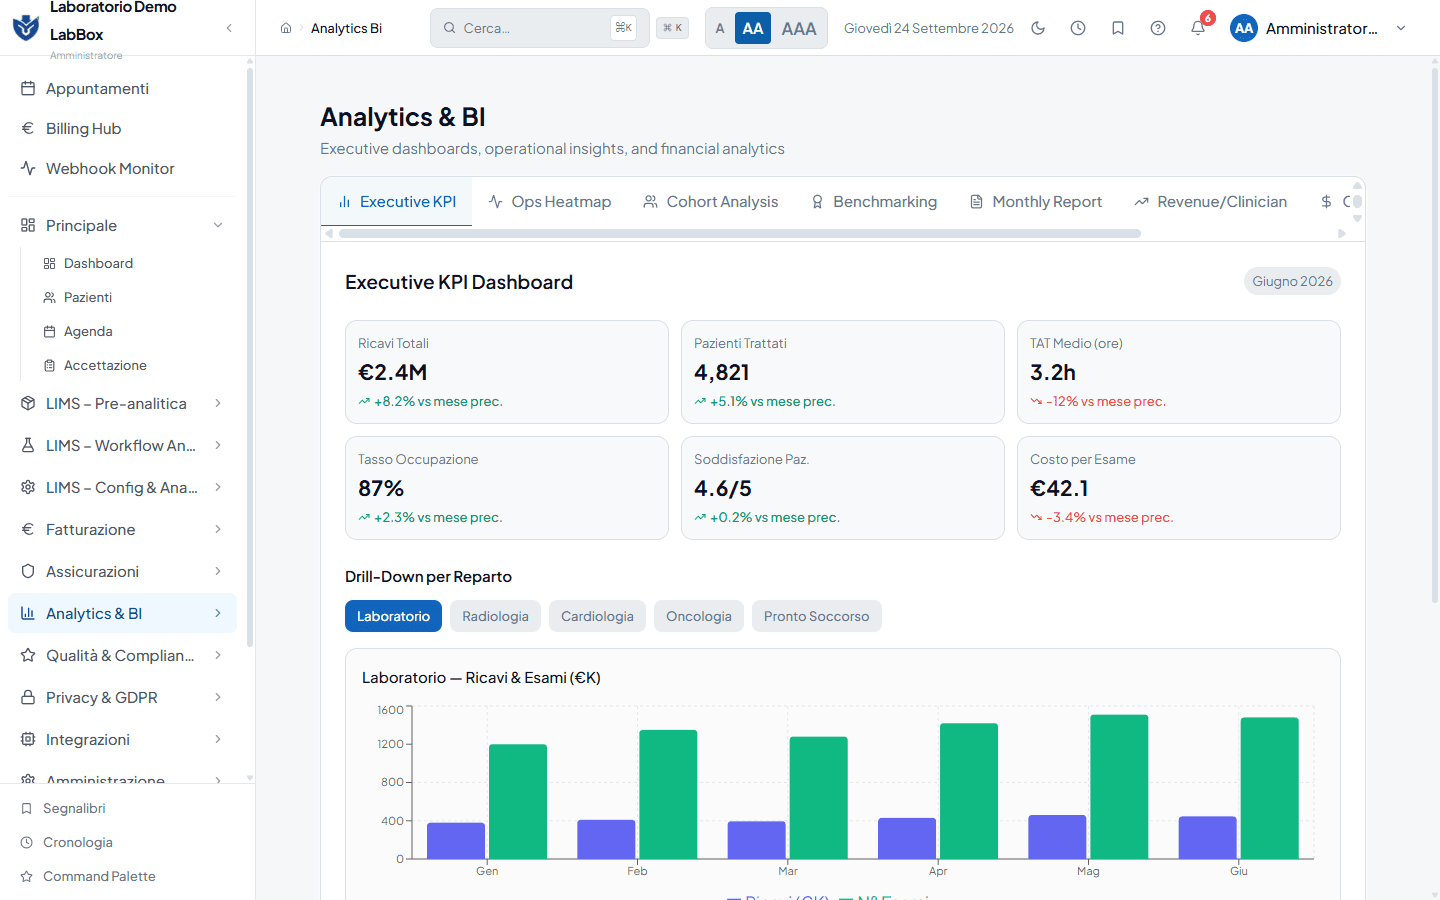
Task: Switch to Monthly Report tab
Action: point(1036,202)
